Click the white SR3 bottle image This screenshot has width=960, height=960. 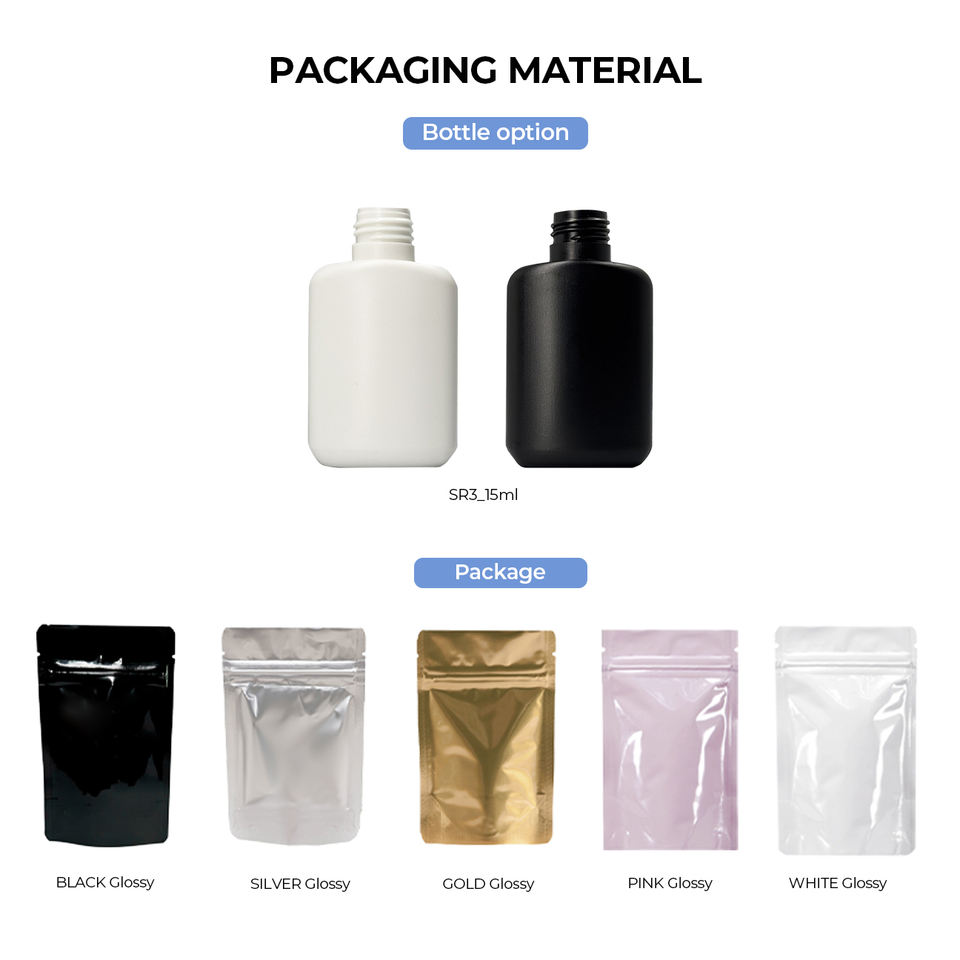(383, 337)
